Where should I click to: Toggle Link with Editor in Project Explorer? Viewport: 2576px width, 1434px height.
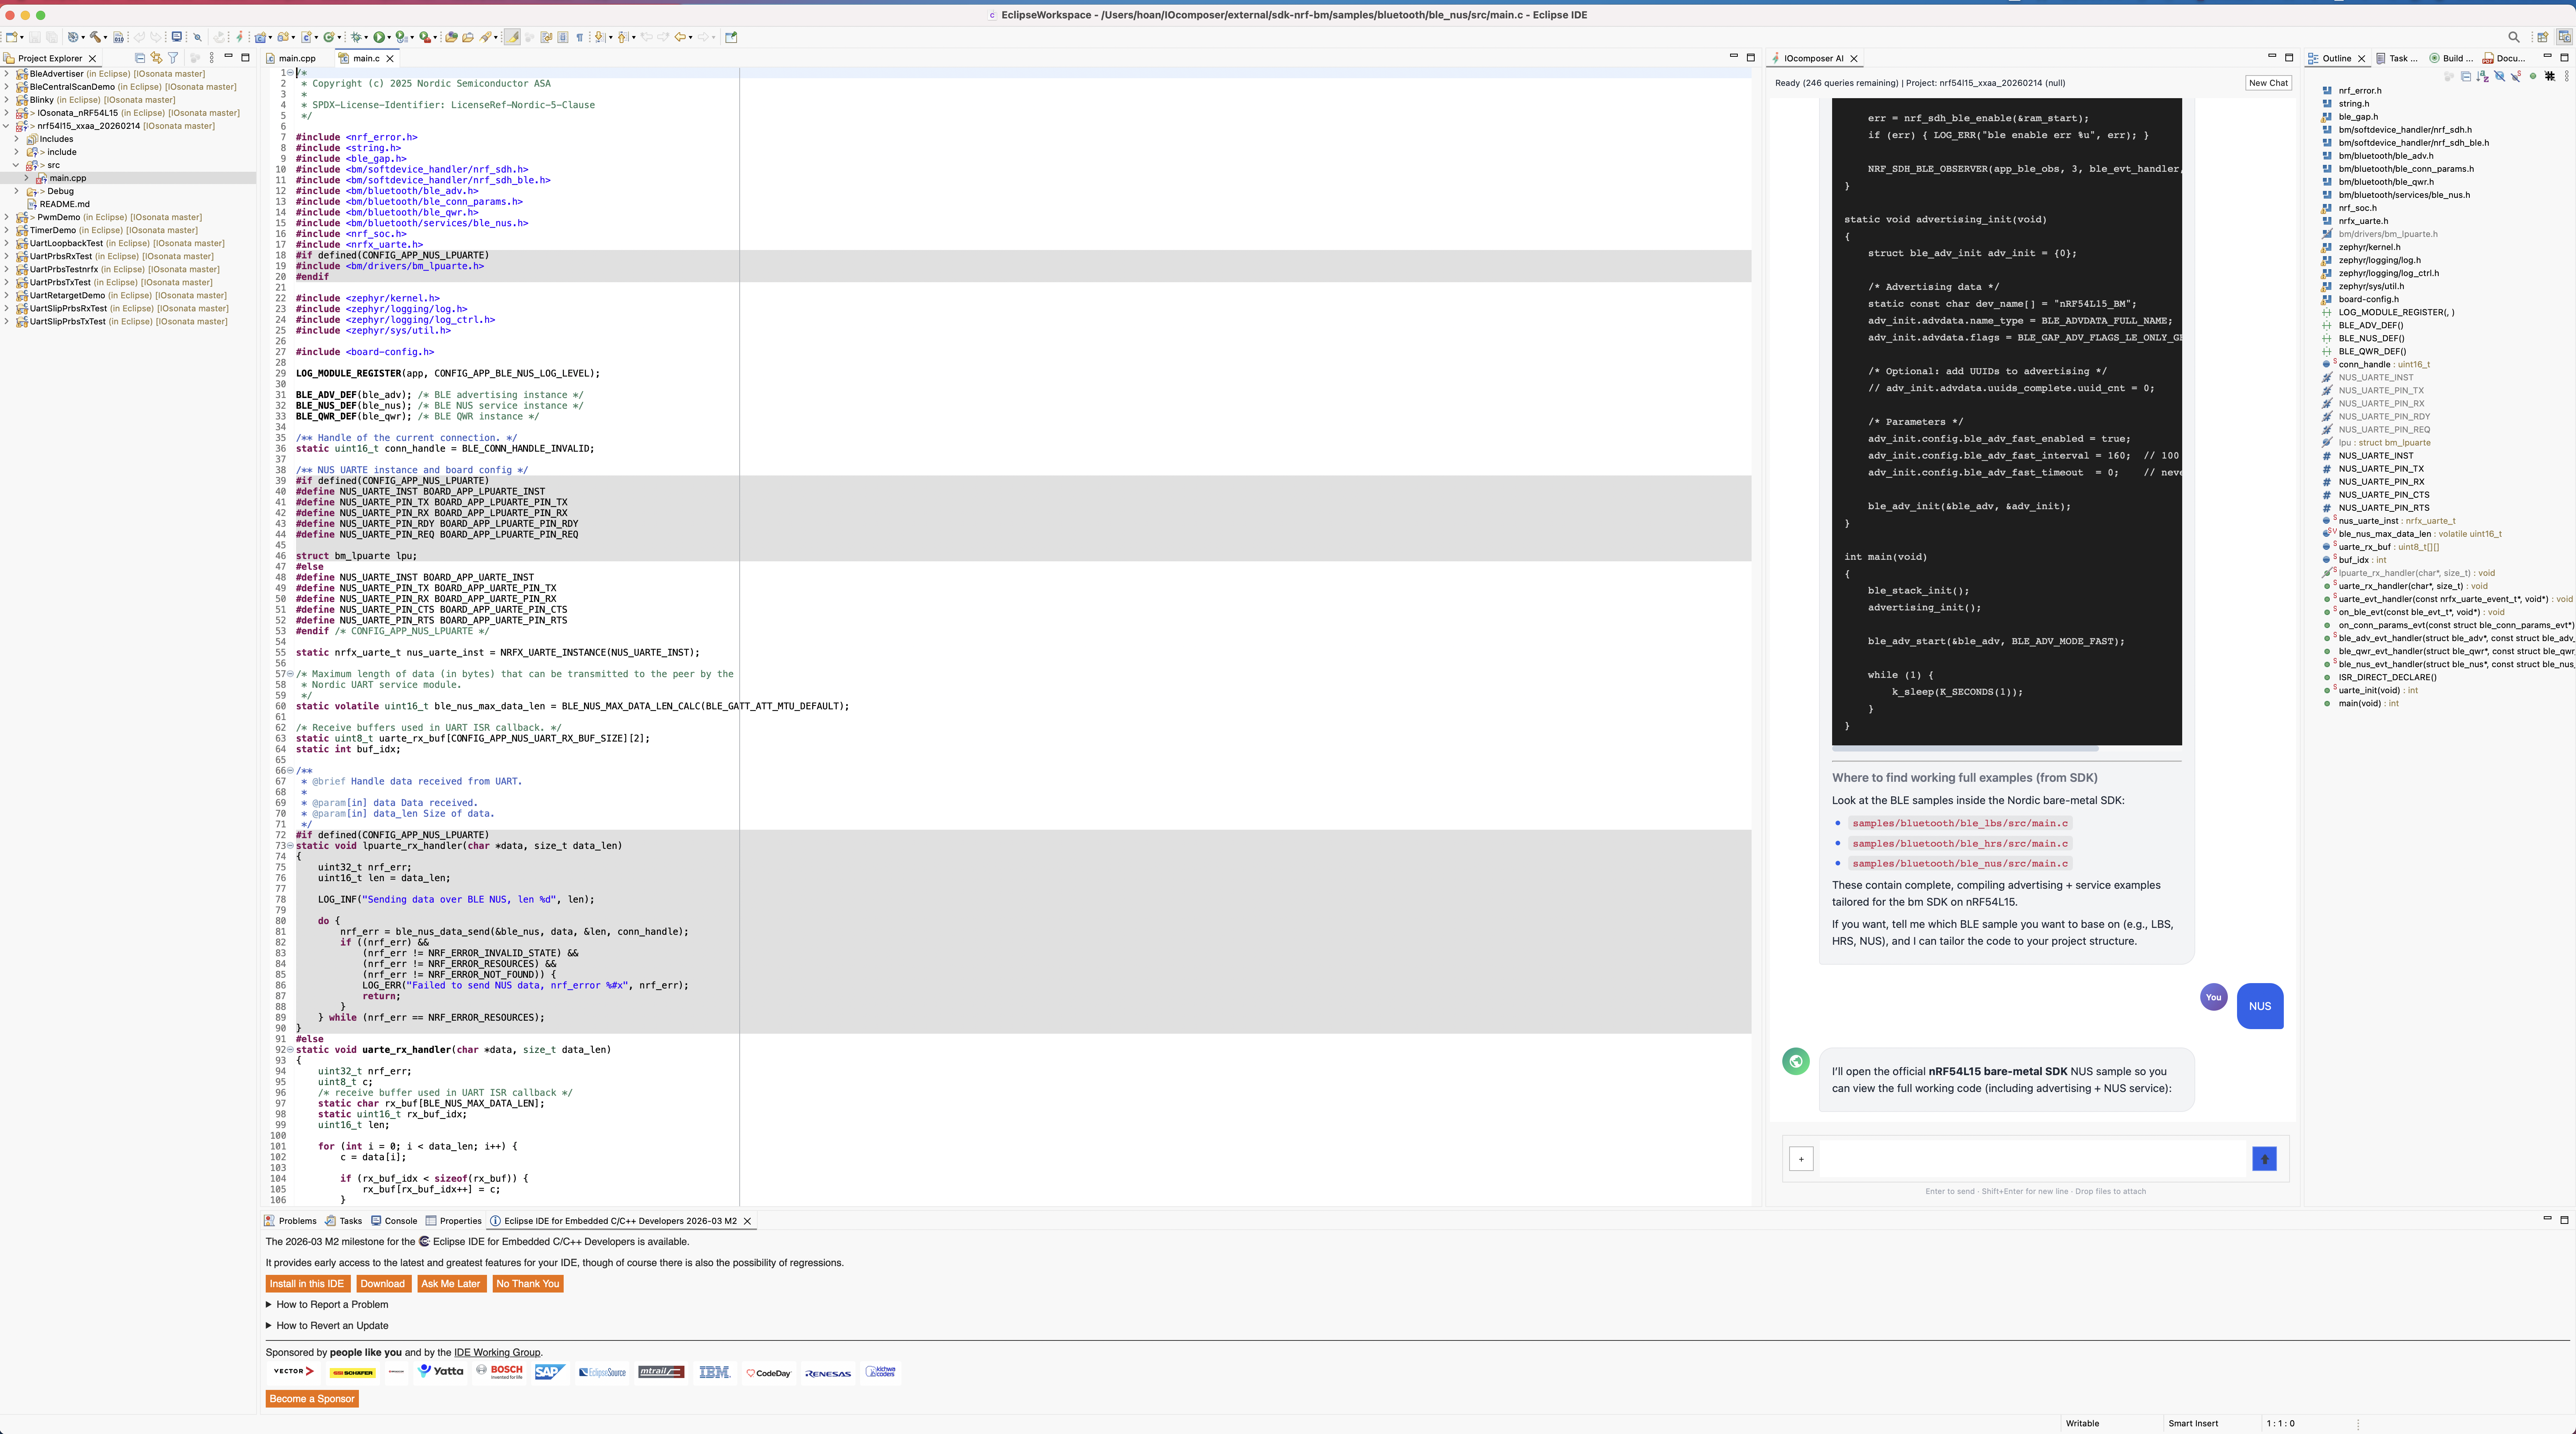(156, 58)
